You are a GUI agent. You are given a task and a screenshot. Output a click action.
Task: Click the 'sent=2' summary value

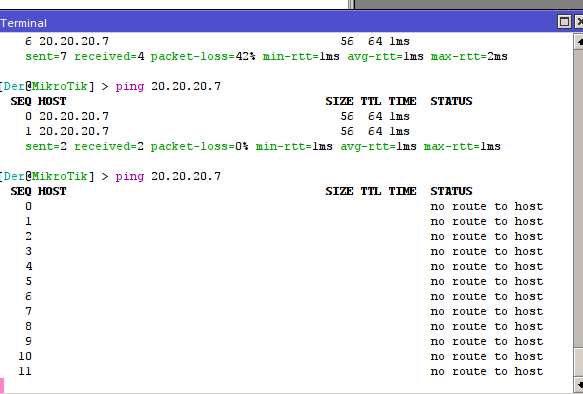[x=46, y=146]
